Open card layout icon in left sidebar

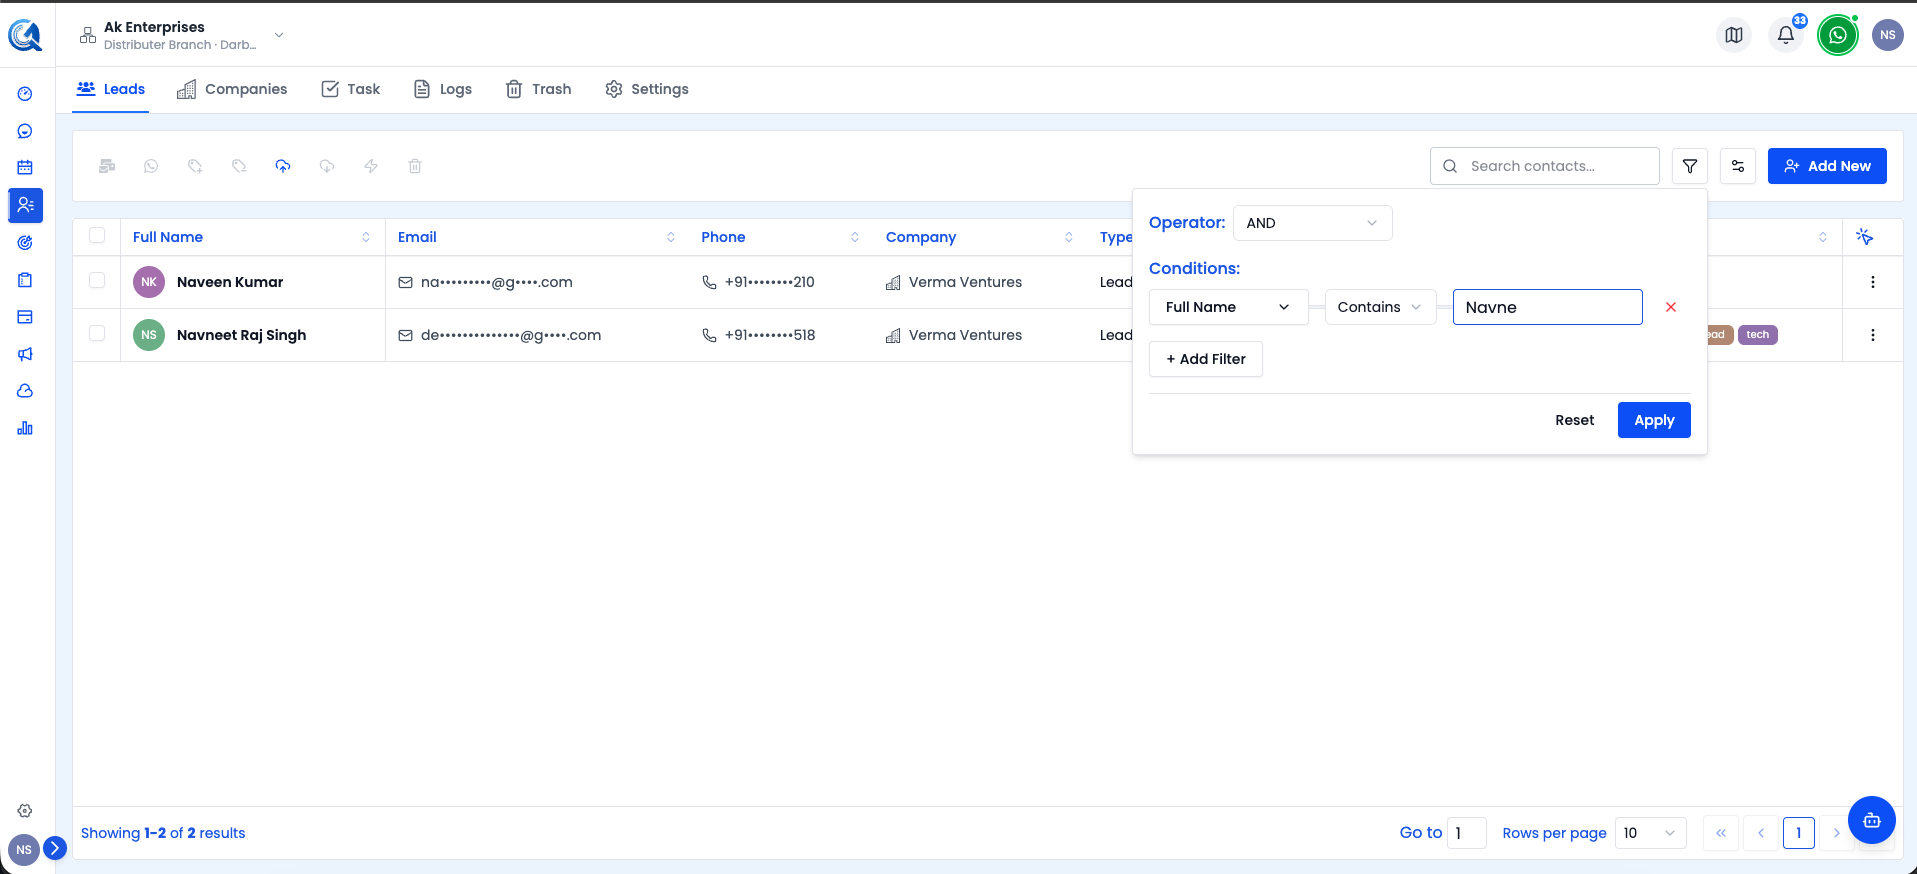(x=25, y=317)
